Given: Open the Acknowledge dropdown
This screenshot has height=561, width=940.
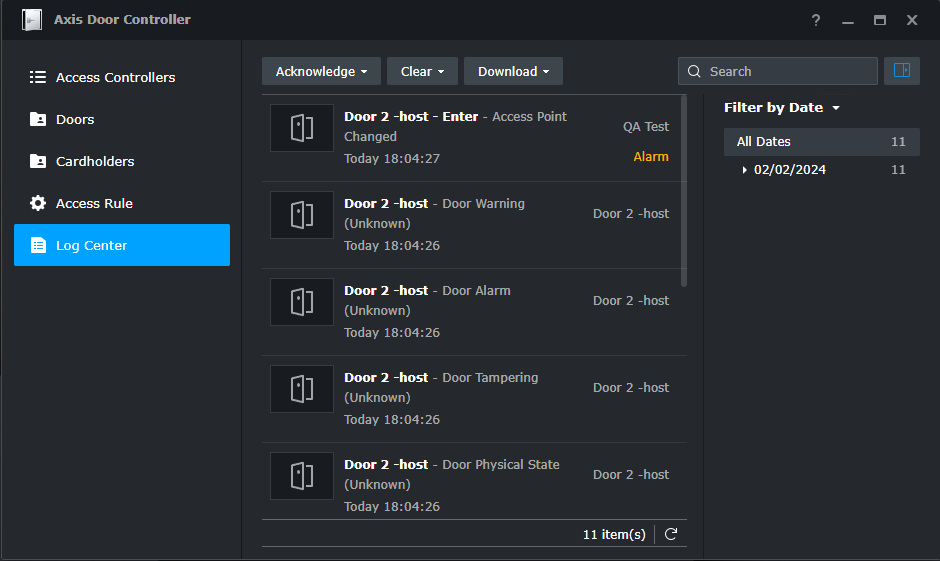Looking at the screenshot, I should 321,71.
